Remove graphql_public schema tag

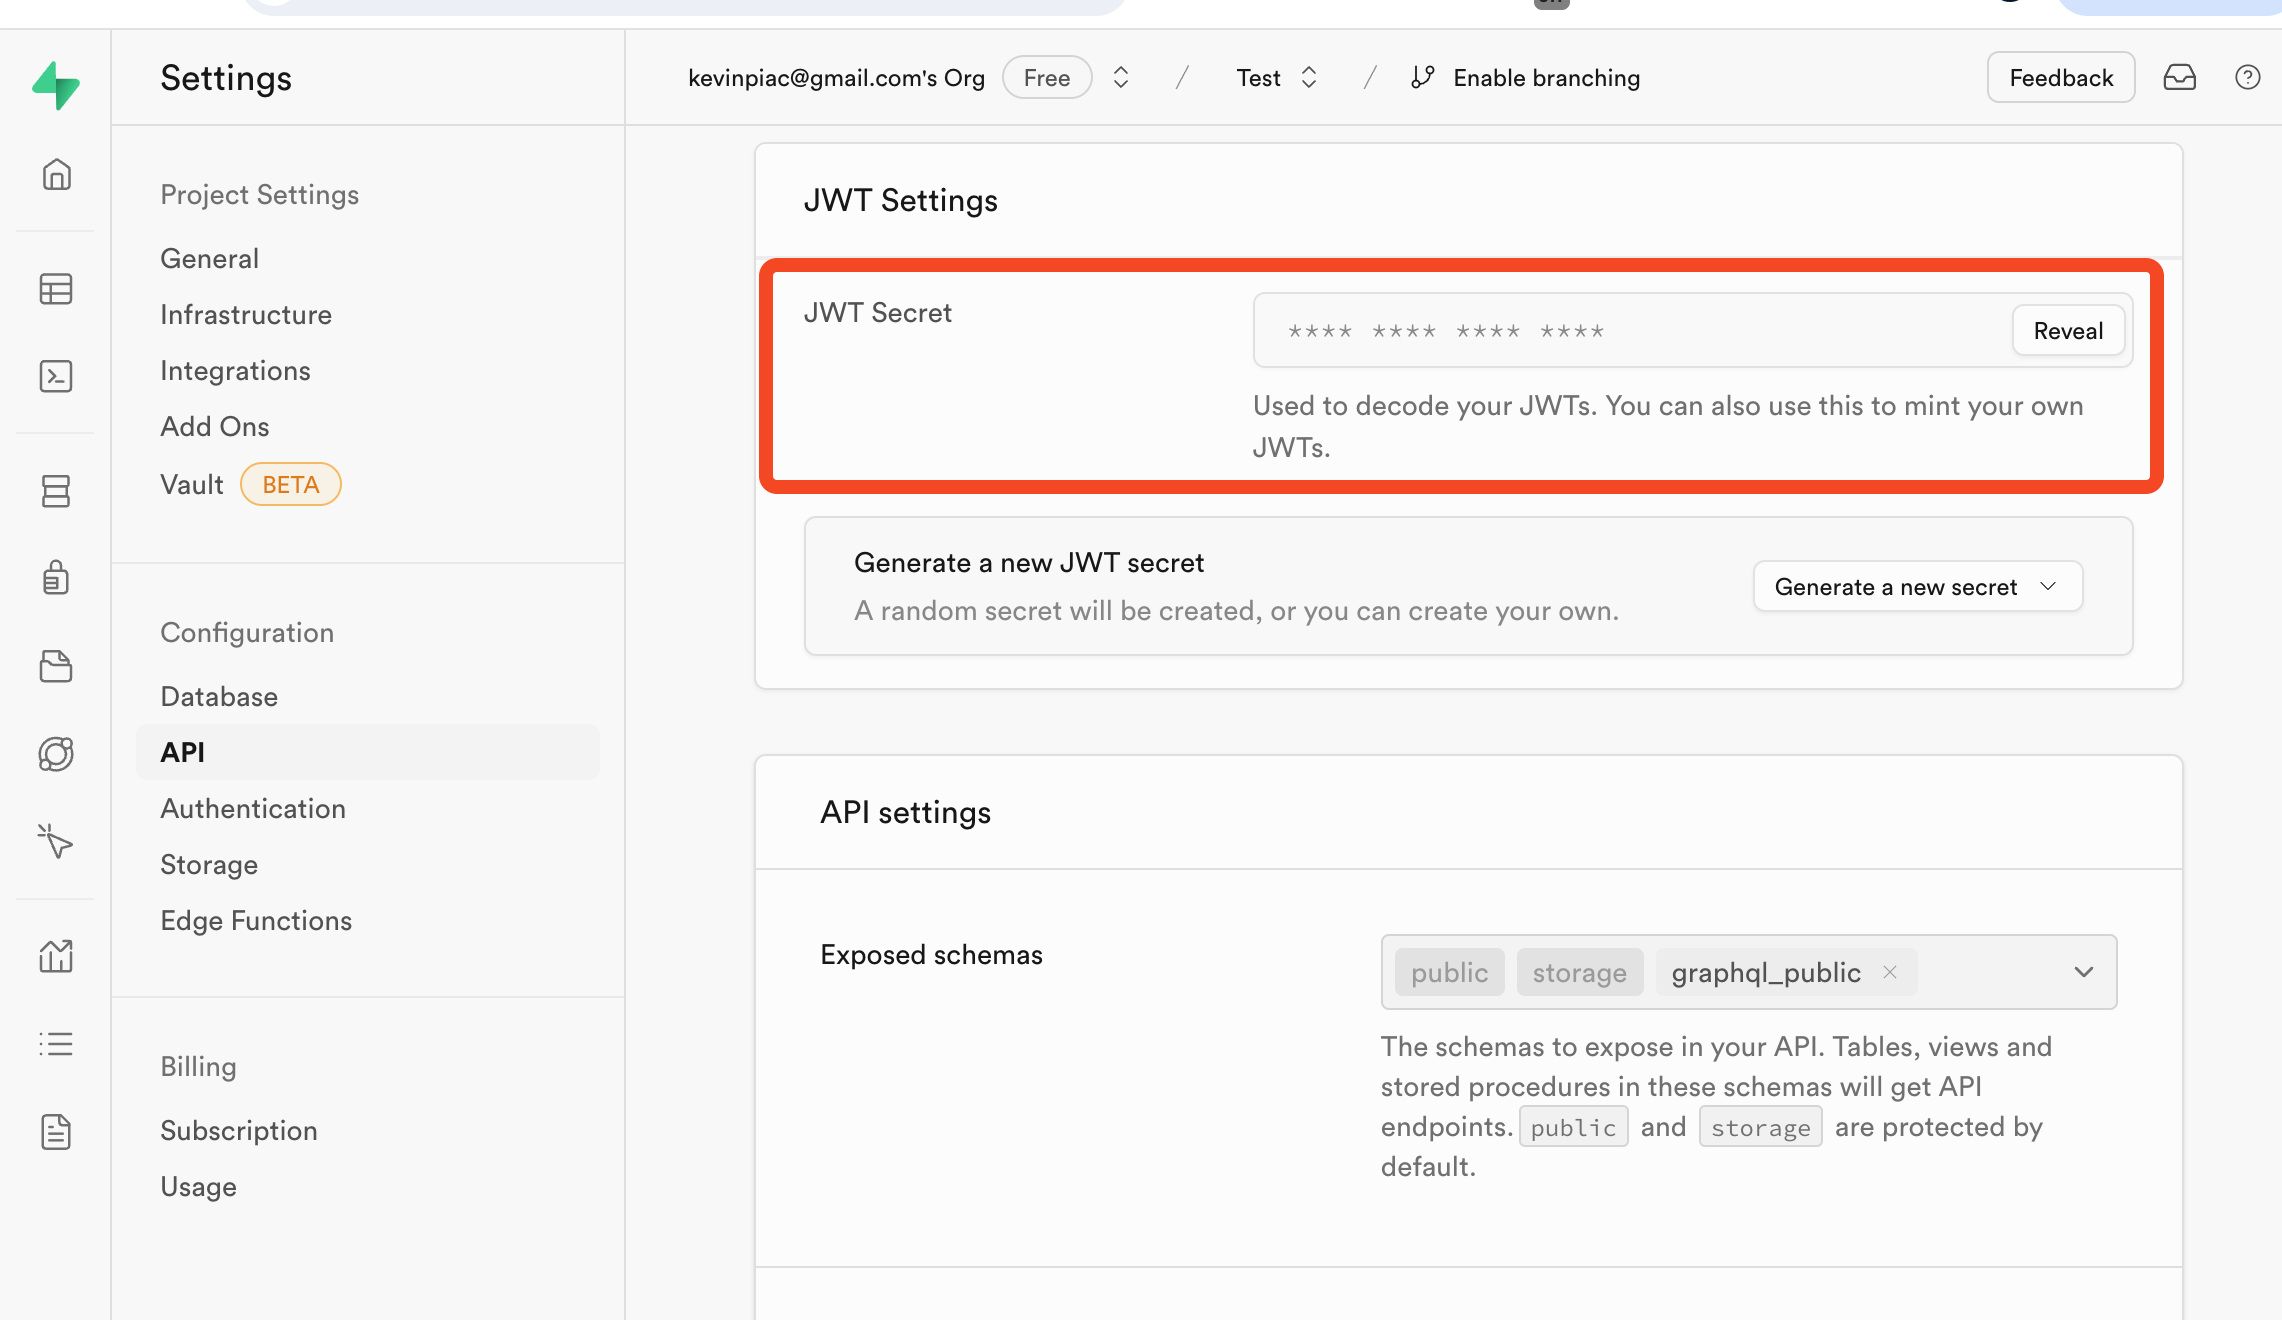point(1890,972)
